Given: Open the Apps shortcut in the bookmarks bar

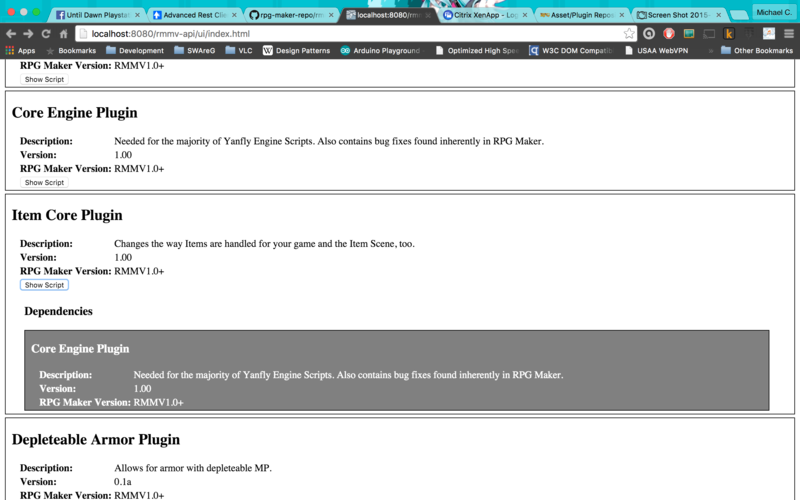Looking at the screenshot, I should 20,50.
